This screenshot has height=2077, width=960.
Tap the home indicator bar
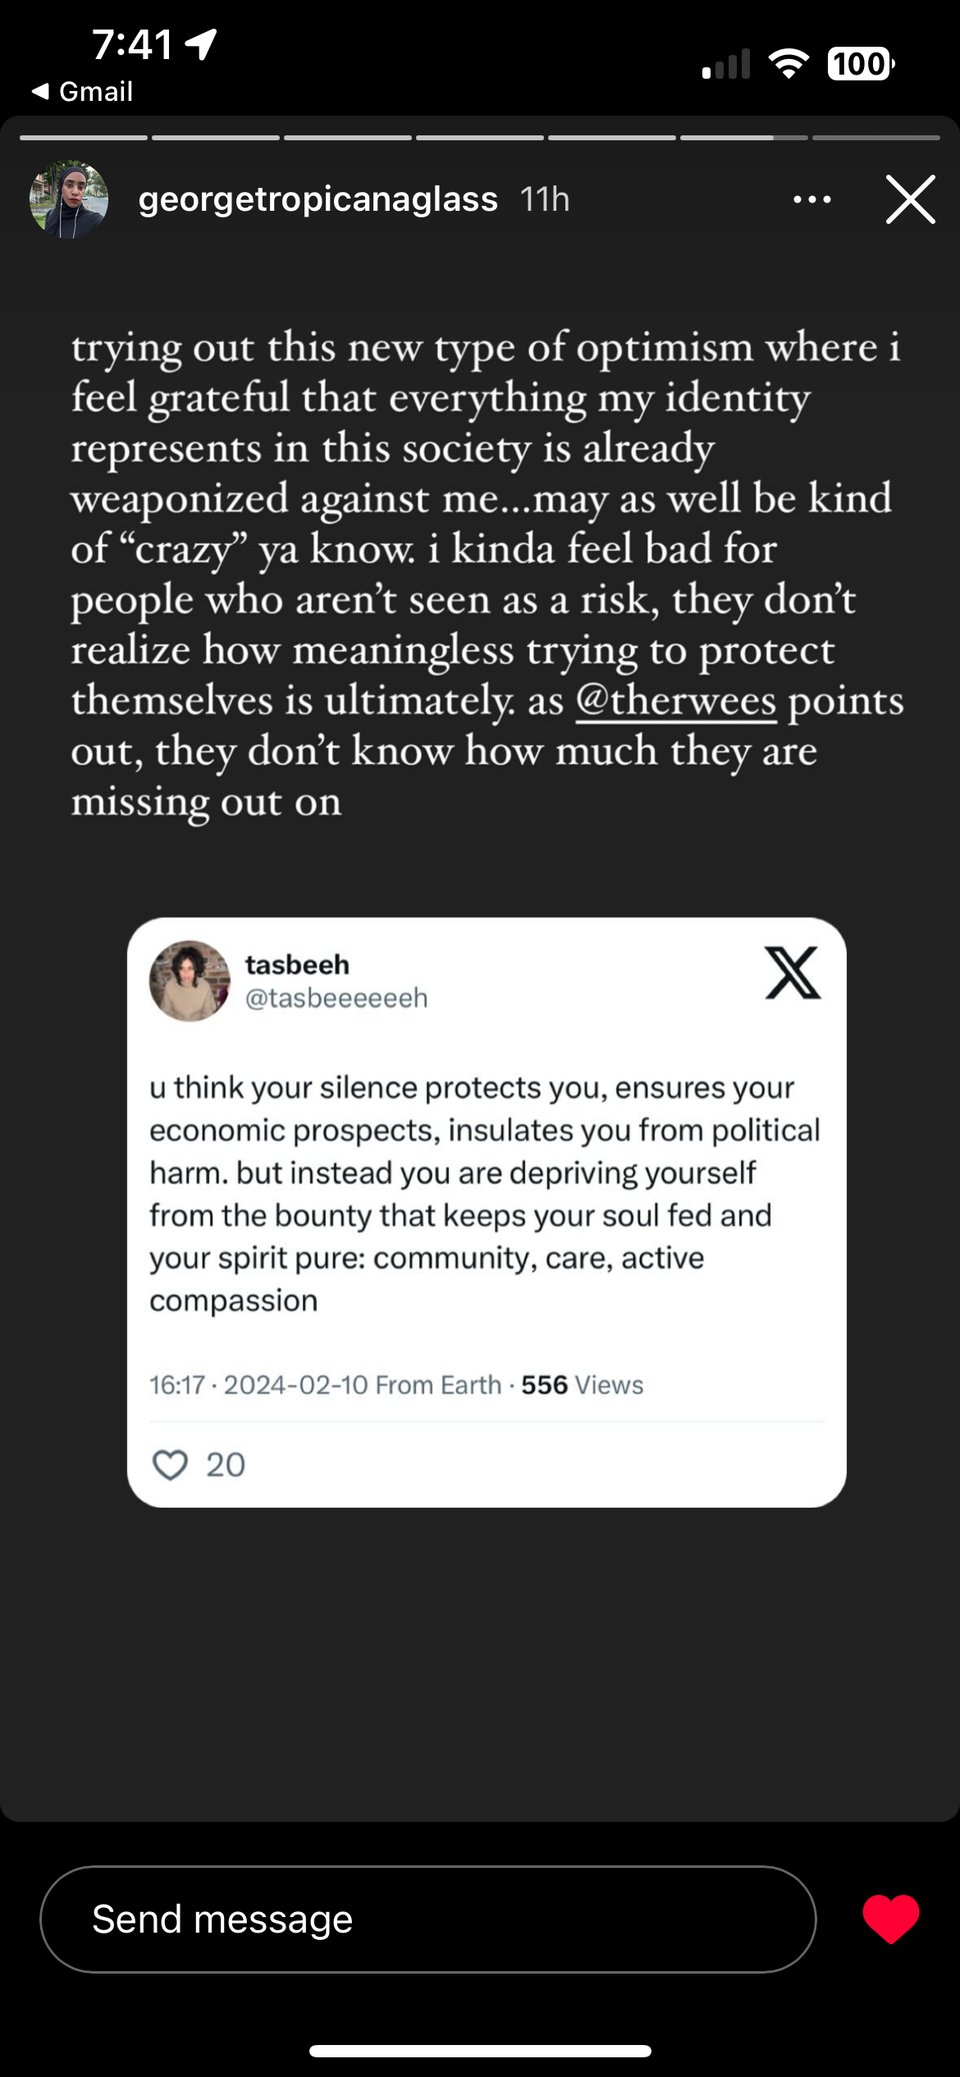click(x=480, y=2051)
